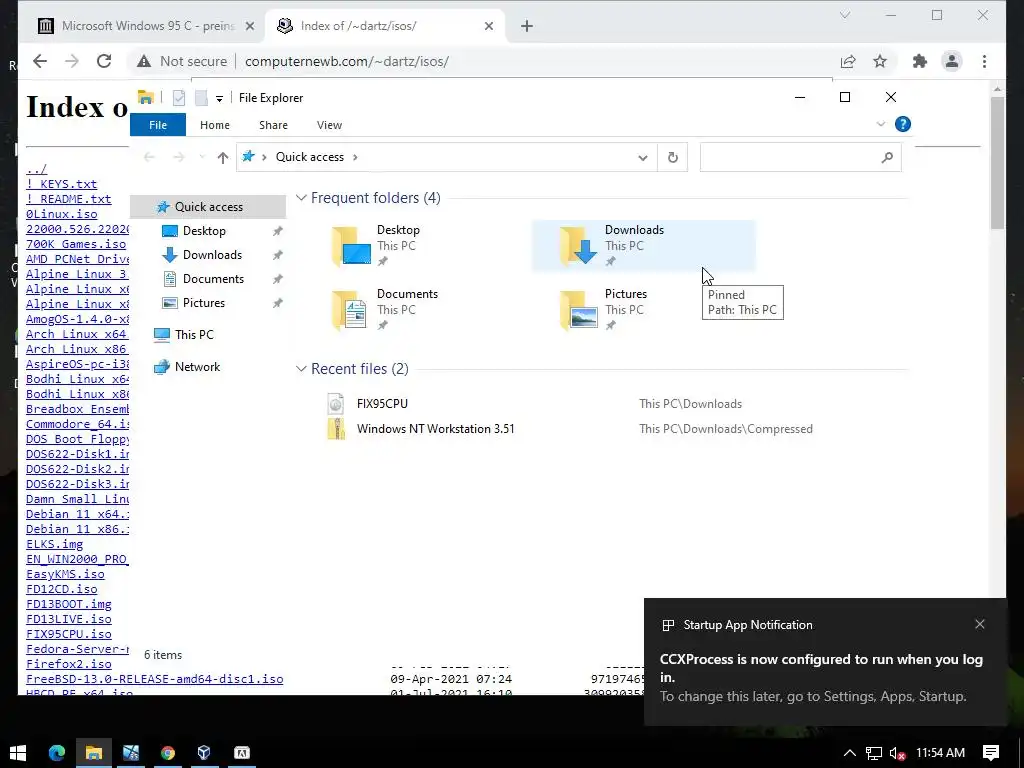Open the File ribbon tab
Viewport: 1024px width, 768px height.
158,125
